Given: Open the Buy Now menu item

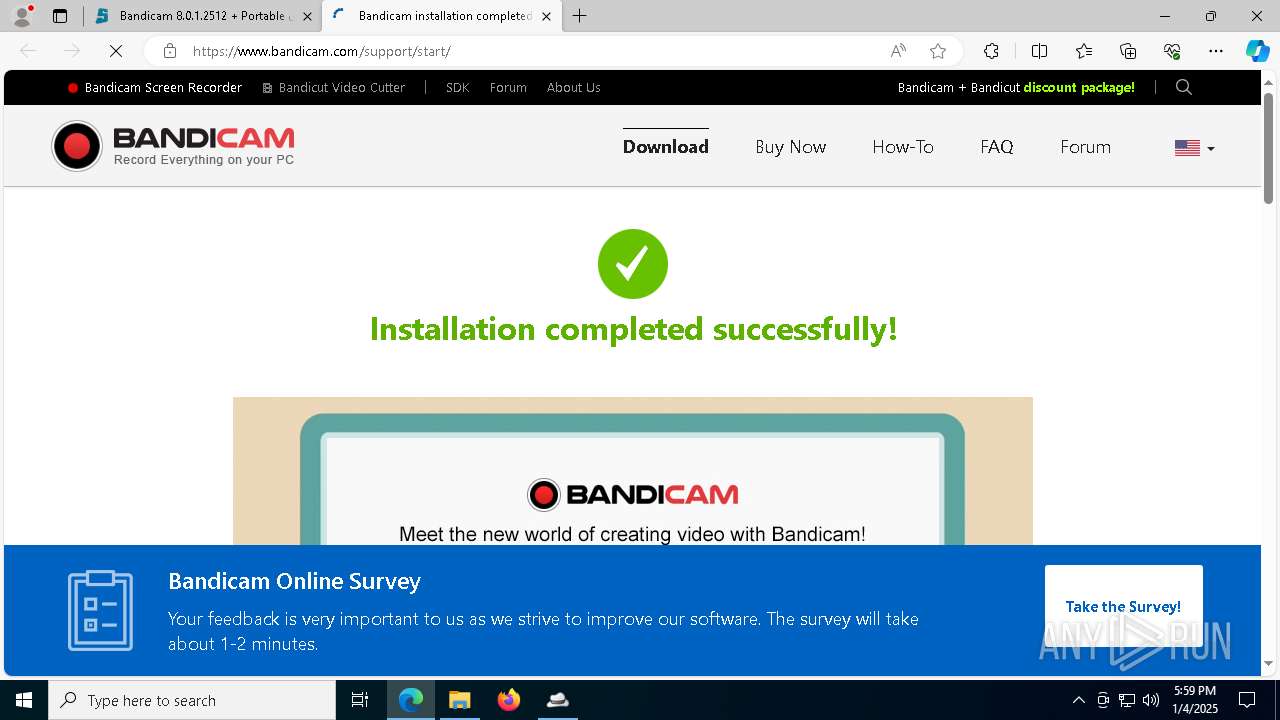Looking at the screenshot, I should [791, 147].
